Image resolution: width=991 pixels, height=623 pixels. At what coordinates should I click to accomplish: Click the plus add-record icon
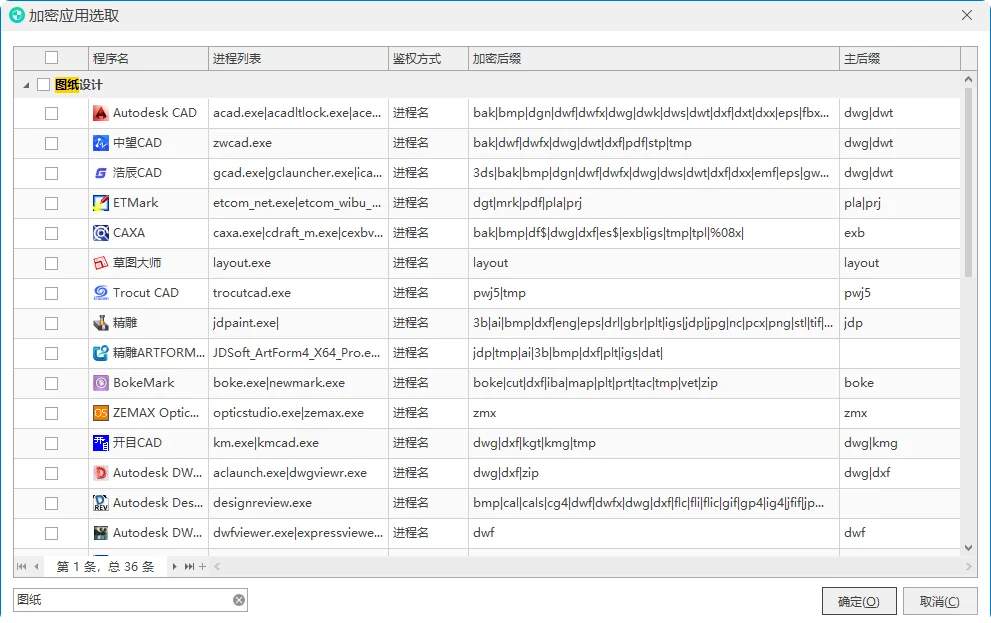(x=202, y=567)
